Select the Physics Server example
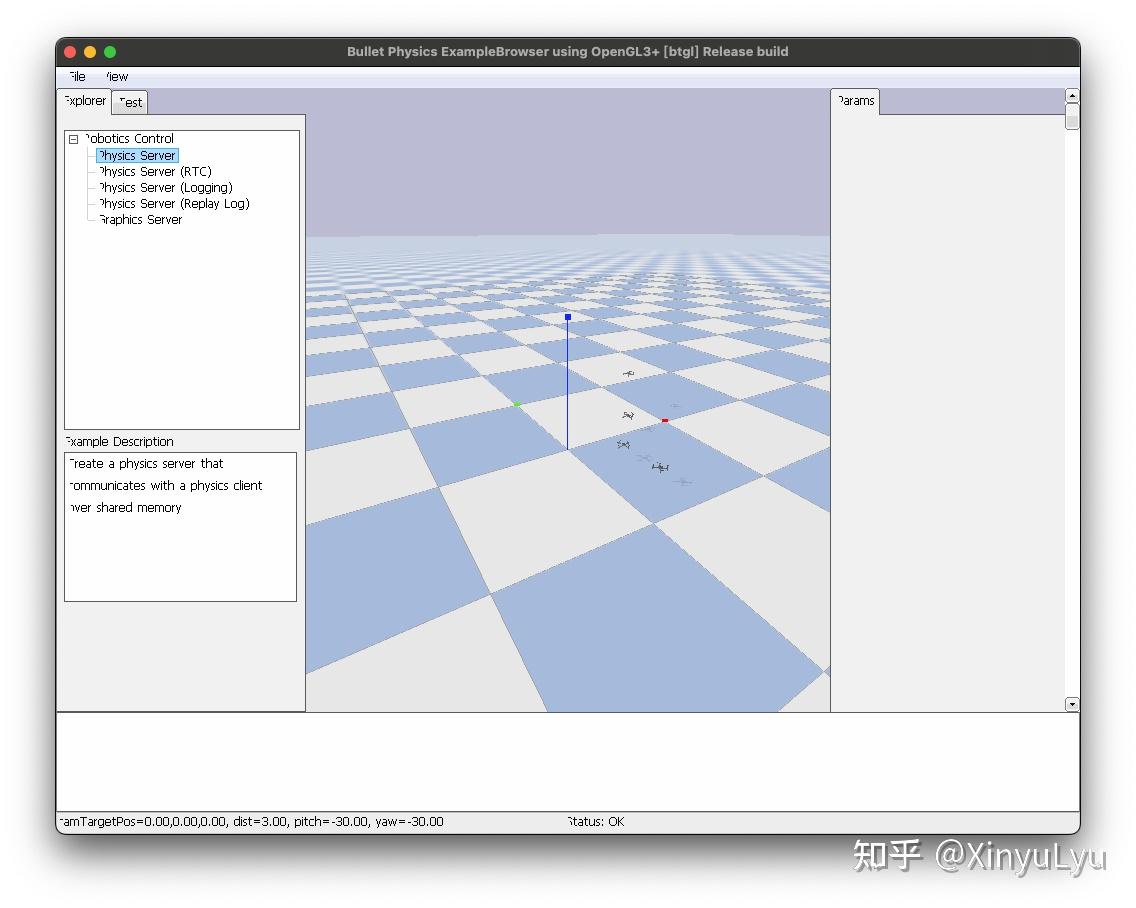Screen dimensions: 1136x908 pyautogui.click(x=136, y=155)
